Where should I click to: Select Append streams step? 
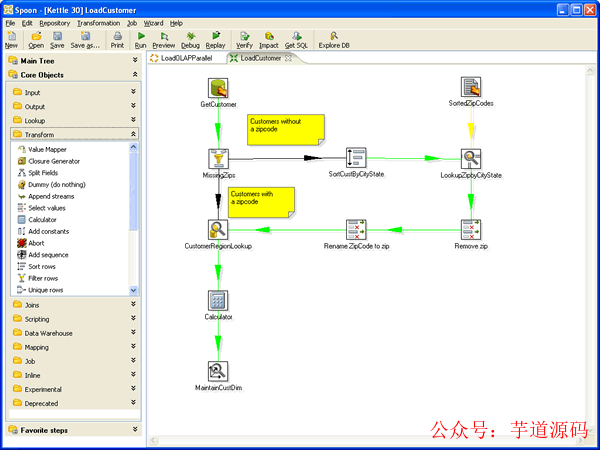46,196
